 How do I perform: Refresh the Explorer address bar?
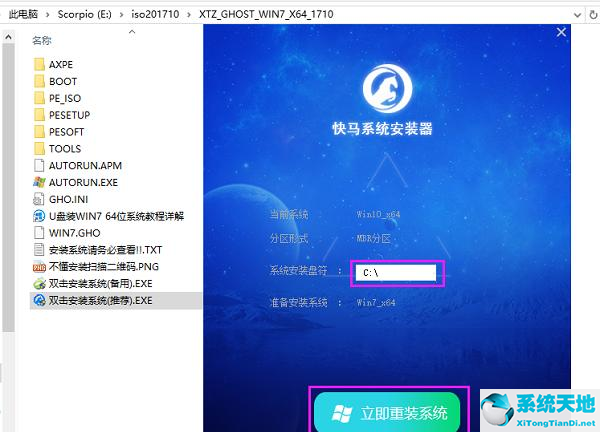[593, 15]
